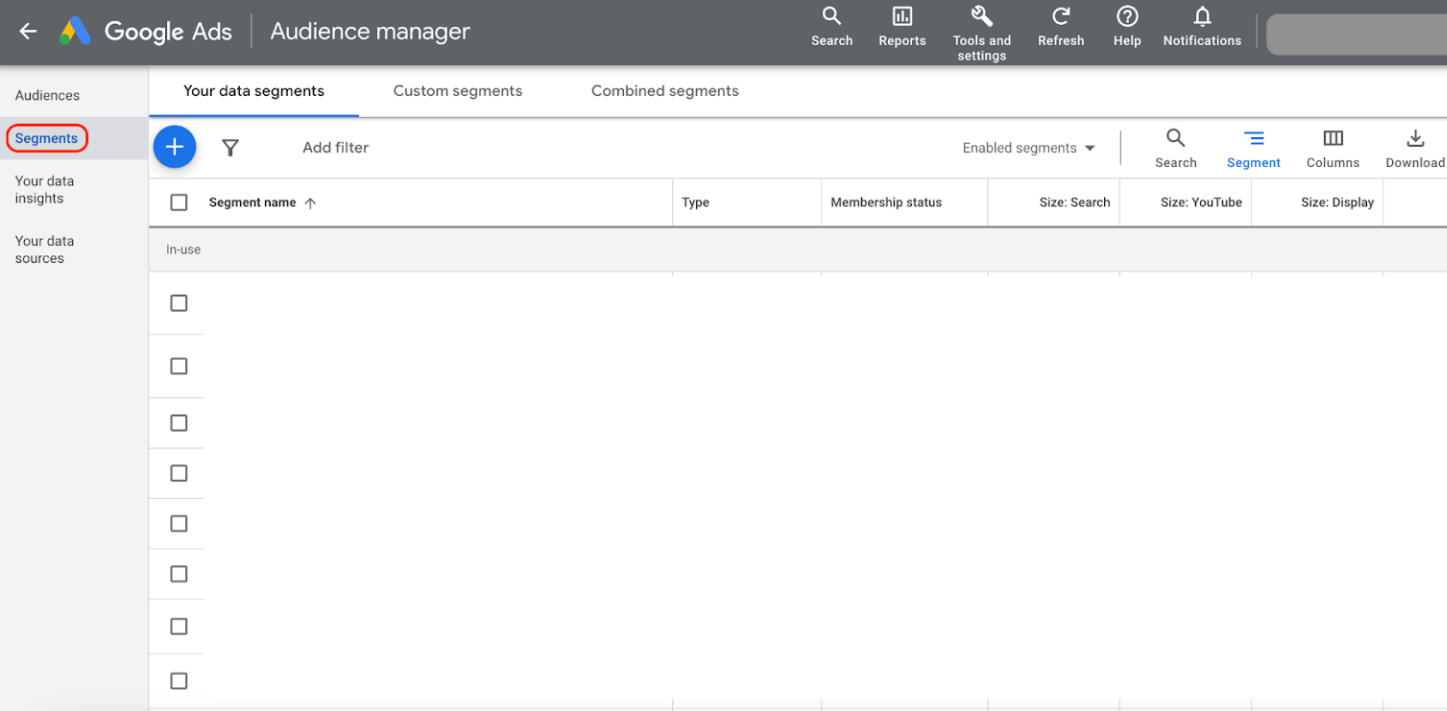Open the filter icon next to plus button

pos(230,147)
